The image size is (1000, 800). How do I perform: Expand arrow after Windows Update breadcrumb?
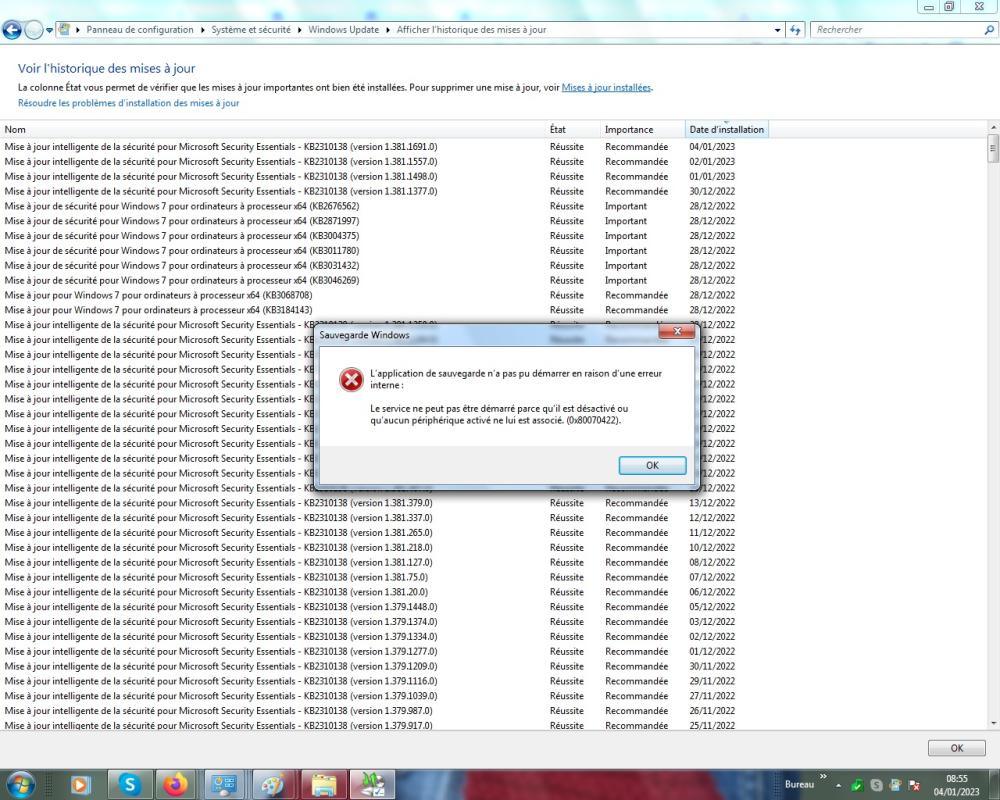tap(388, 30)
